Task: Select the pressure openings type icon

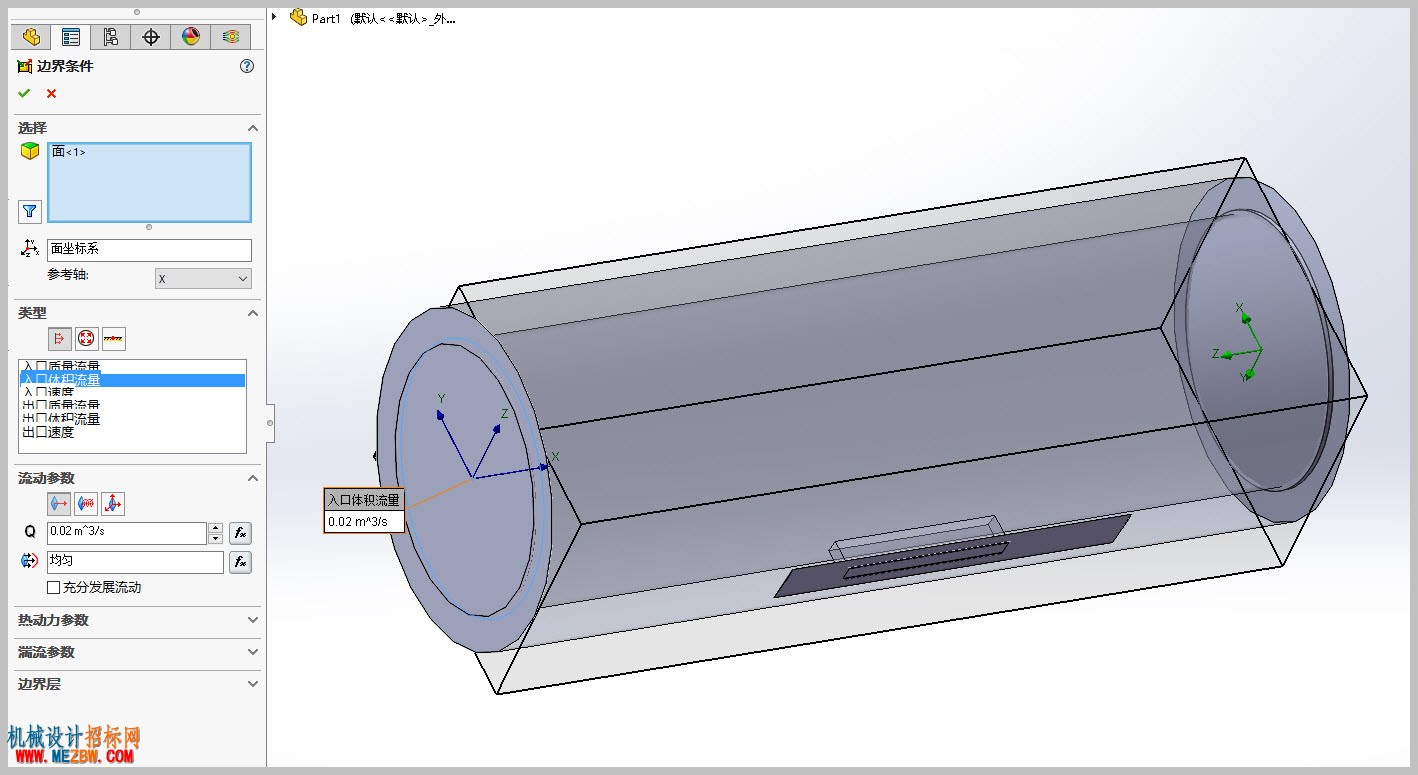Action: [87, 339]
